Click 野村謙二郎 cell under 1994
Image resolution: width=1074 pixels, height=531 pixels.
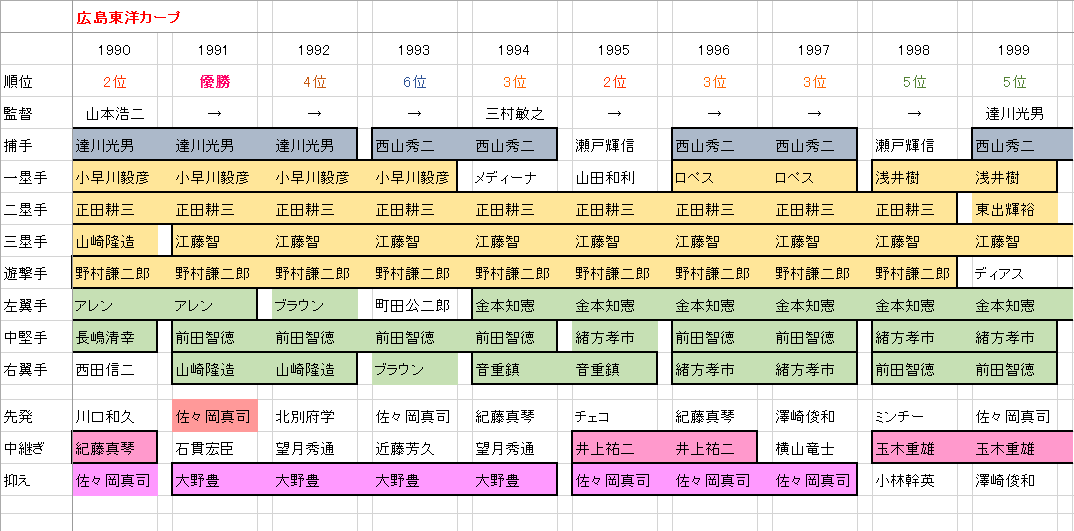pos(514,274)
